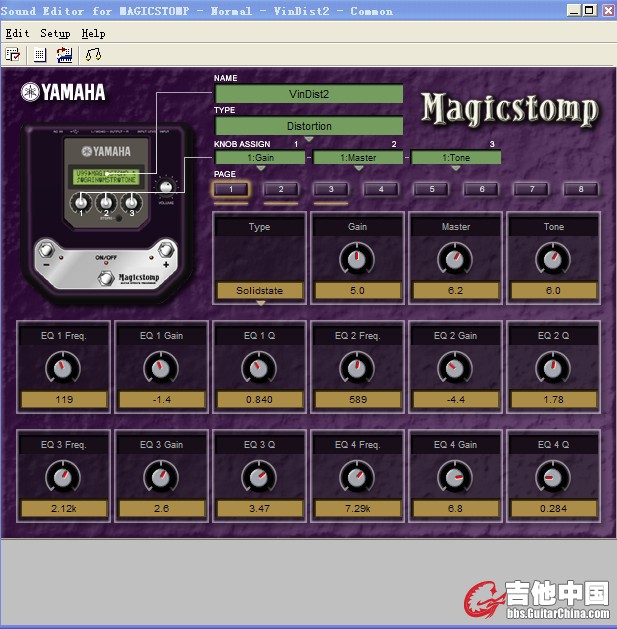Image resolution: width=617 pixels, height=629 pixels.
Task: Open the Solidstate type dropdown
Action: [x=260, y=290]
